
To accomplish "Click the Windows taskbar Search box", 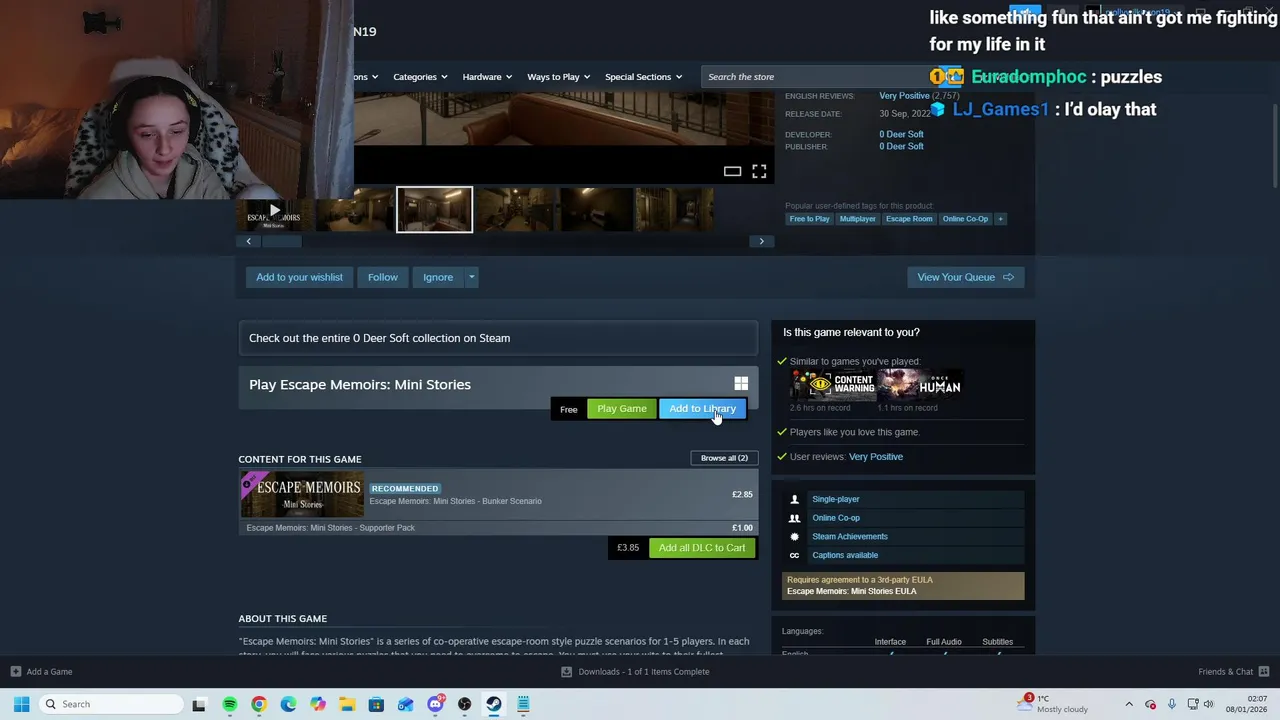I will (109, 704).
